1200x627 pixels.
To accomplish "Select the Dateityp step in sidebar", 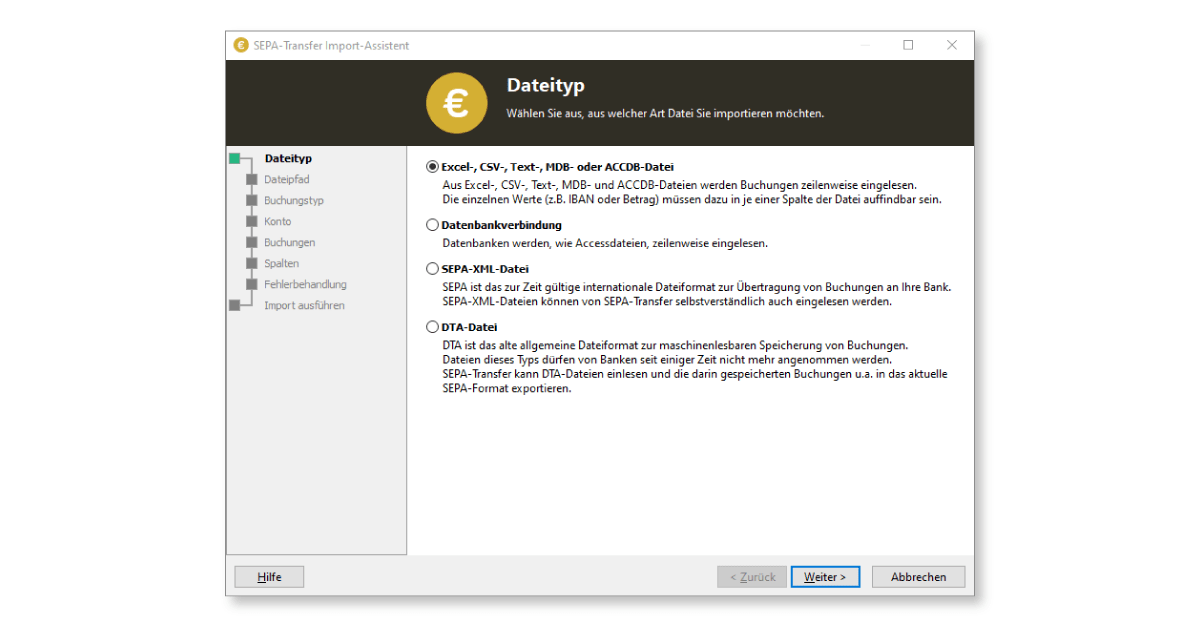I will point(288,158).
